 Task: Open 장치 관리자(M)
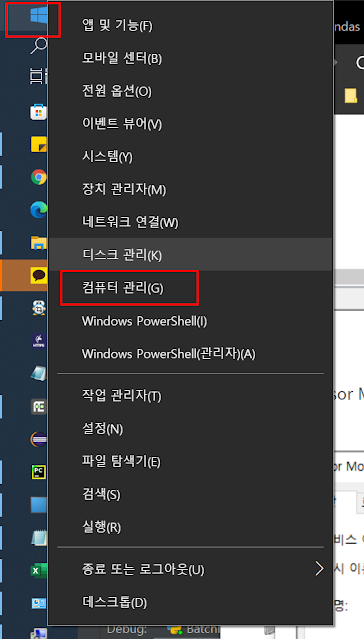[x=191, y=189]
